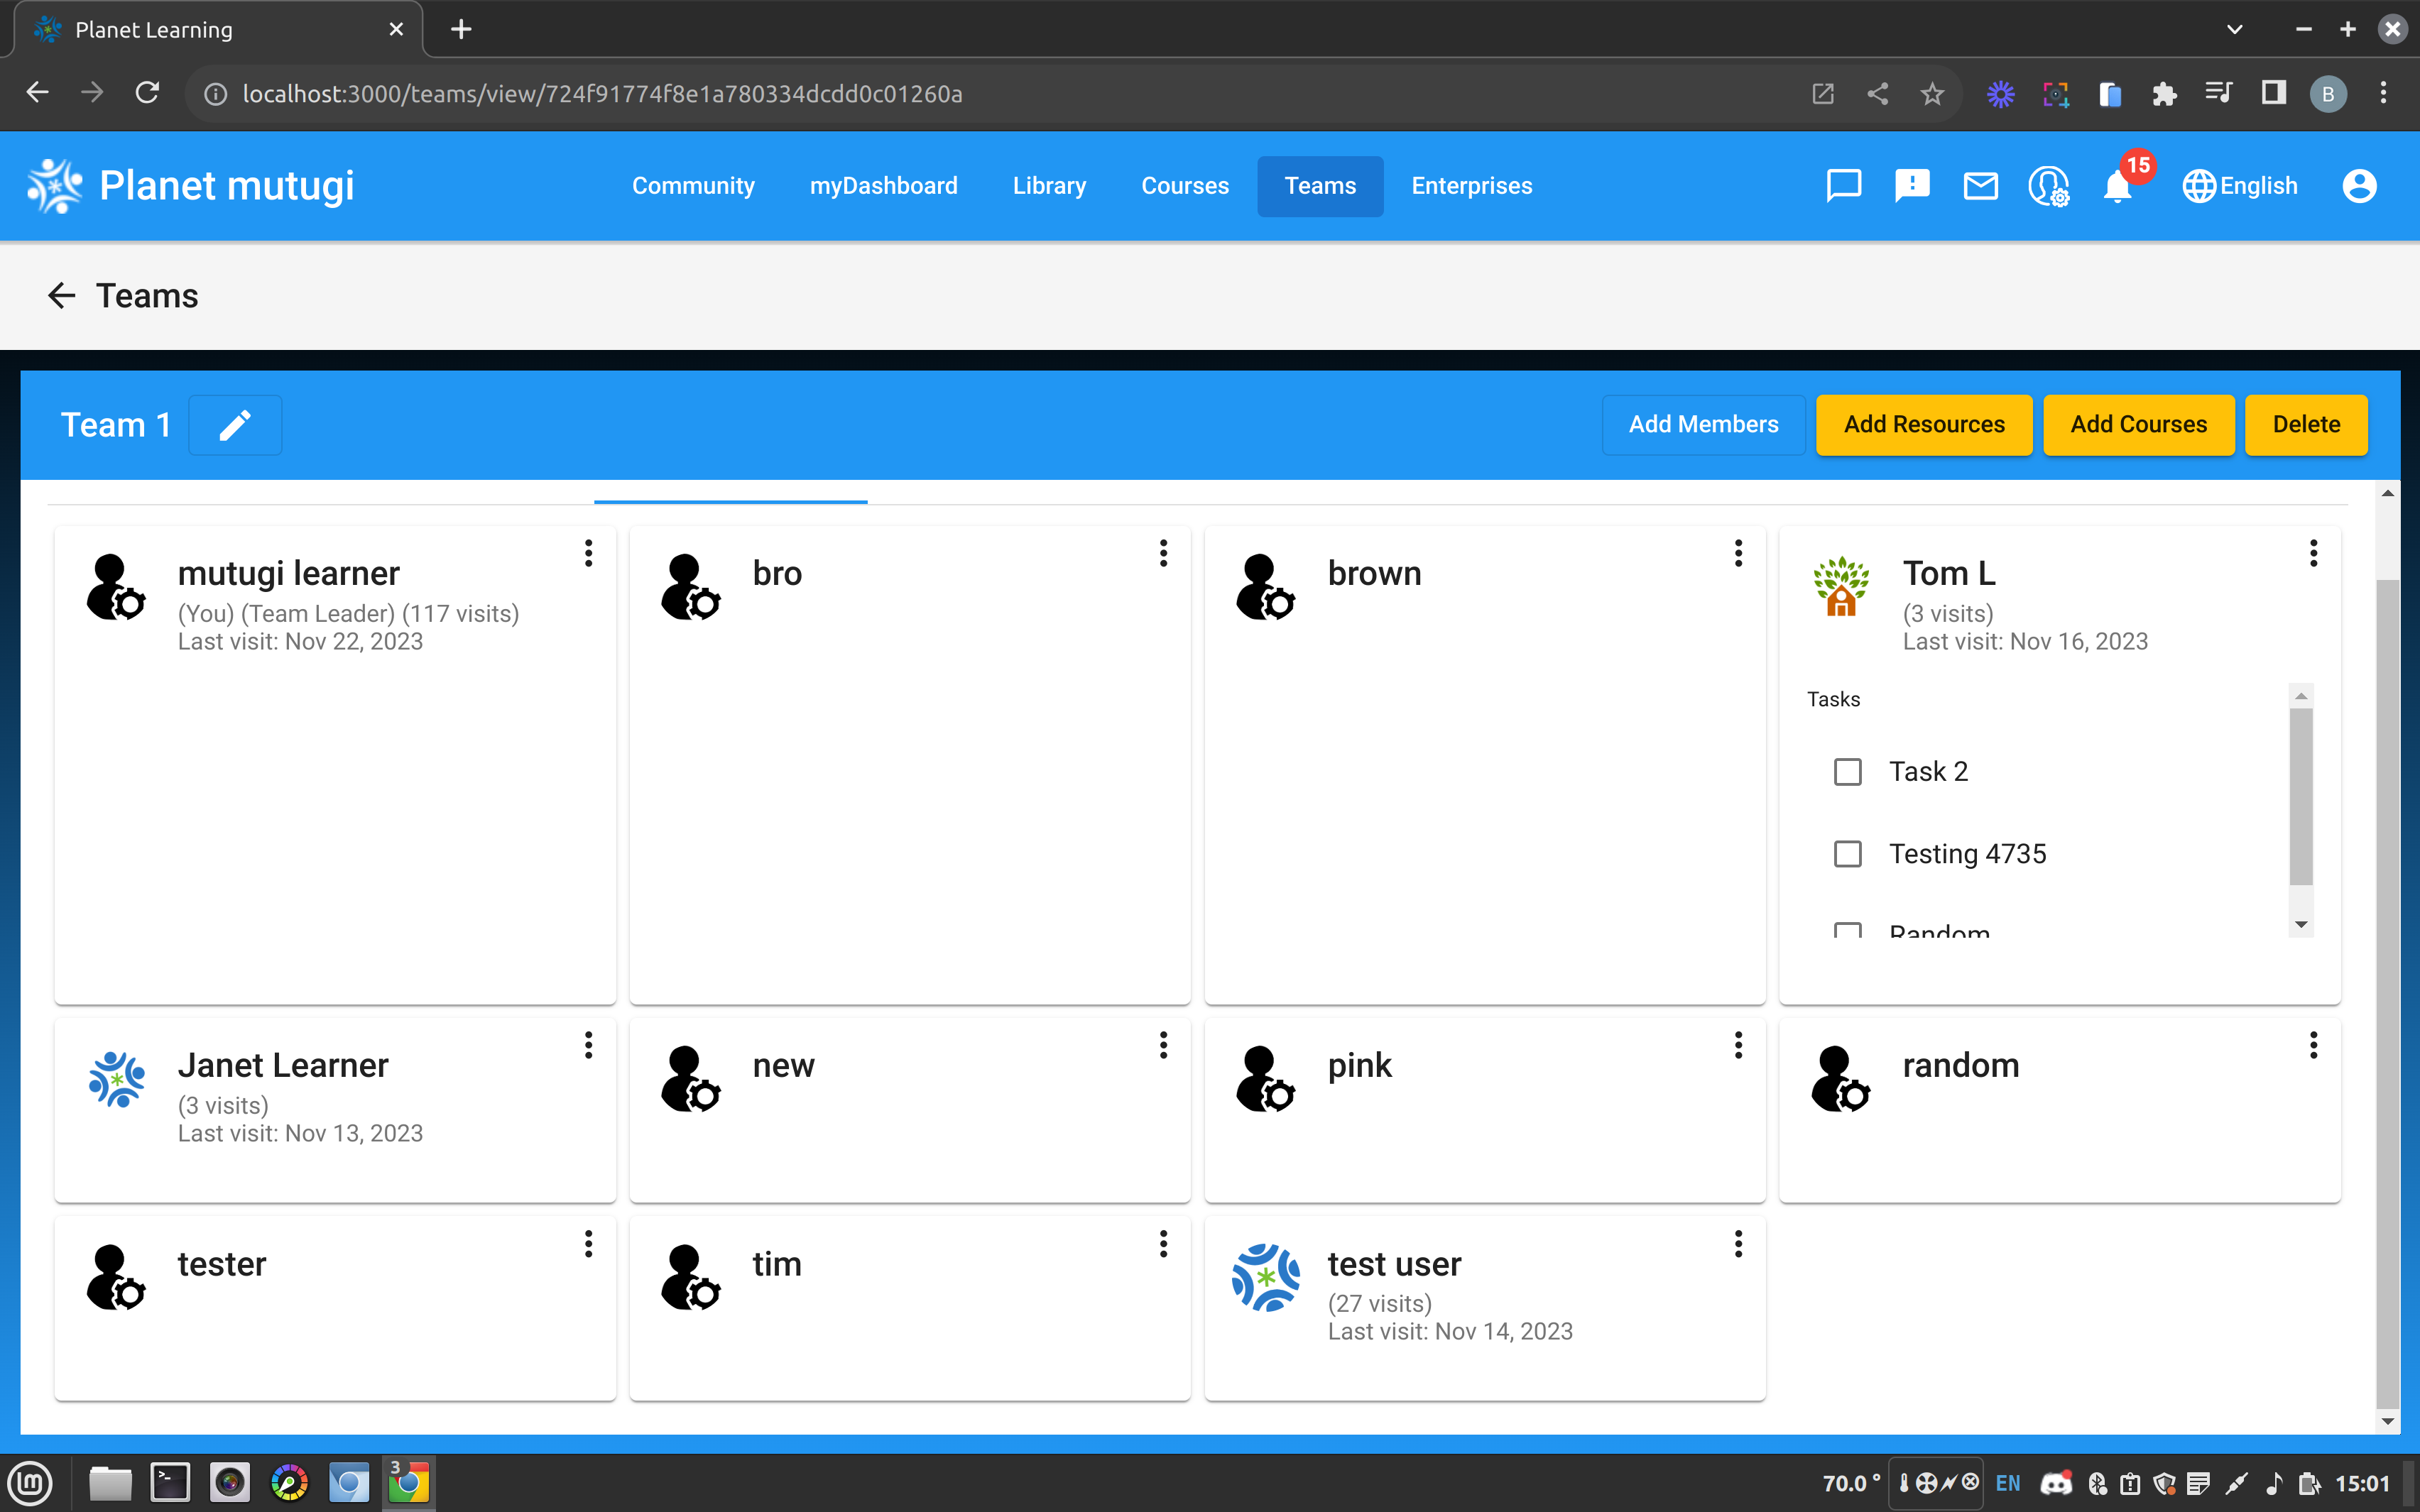Image resolution: width=2420 pixels, height=1512 pixels.
Task: Open the feedback icon in the navbar
Action: pyautogui.click(x=1912, y=186)
